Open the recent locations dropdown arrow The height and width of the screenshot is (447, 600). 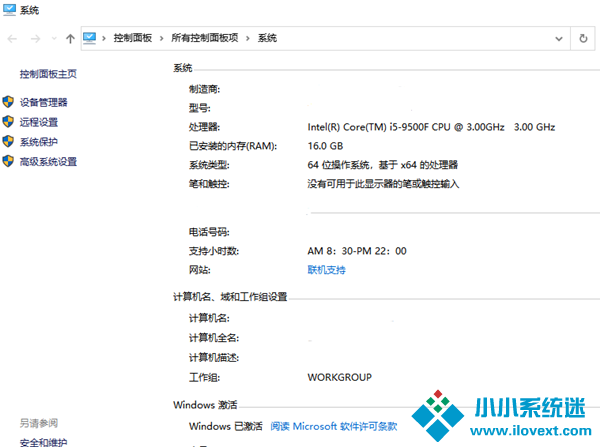tap(54, 38)
